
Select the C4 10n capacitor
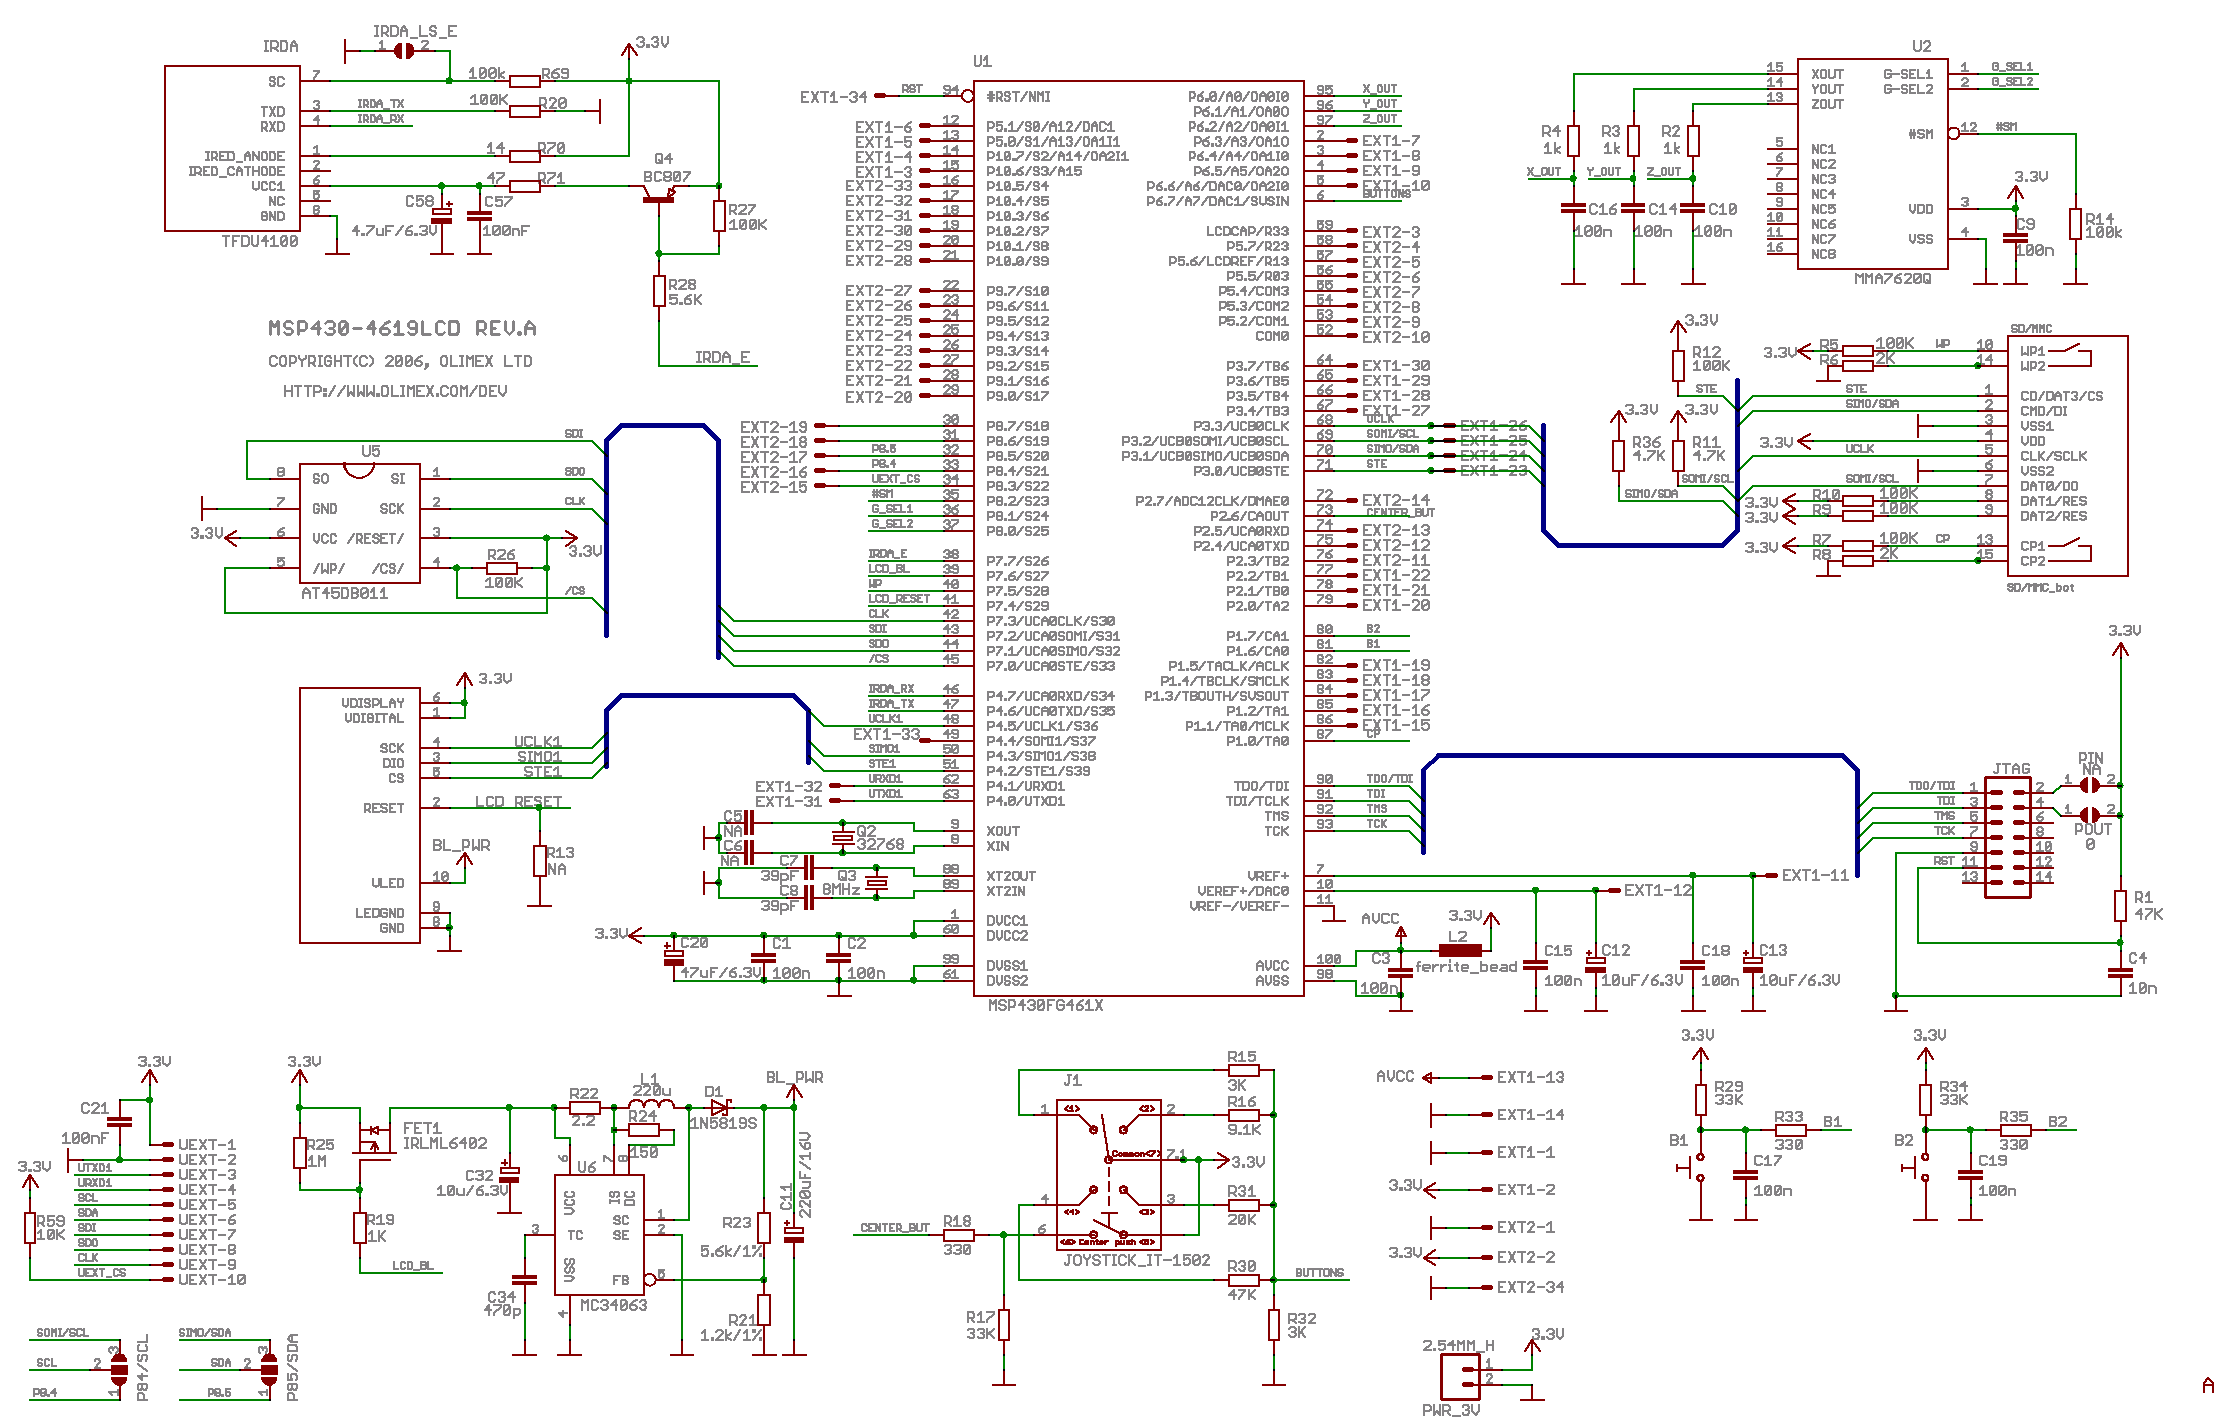point(2120,972)
